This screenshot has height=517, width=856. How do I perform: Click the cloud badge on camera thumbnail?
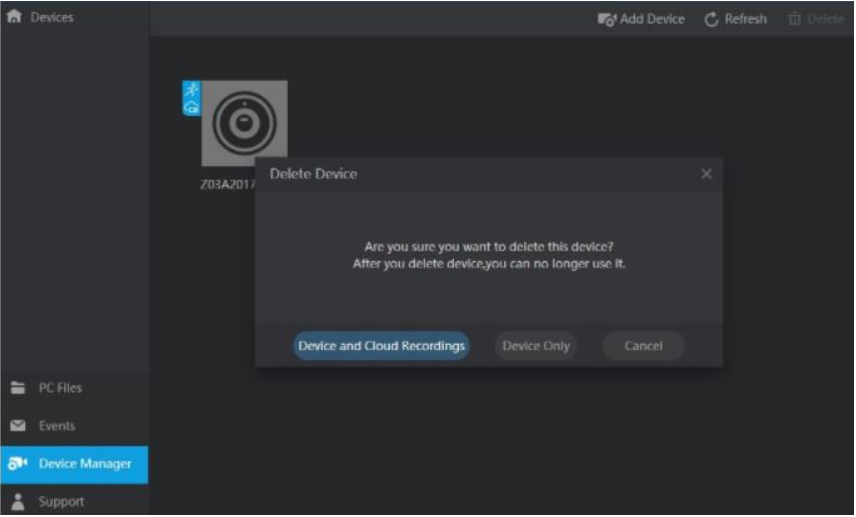(192, 107)
